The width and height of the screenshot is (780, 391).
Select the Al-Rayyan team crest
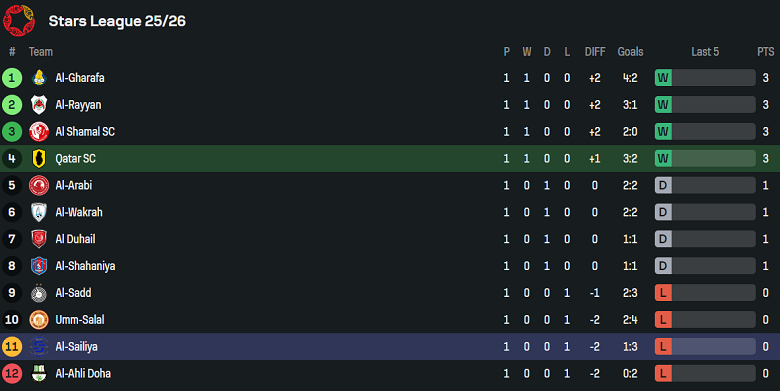[x=39, y=104]
